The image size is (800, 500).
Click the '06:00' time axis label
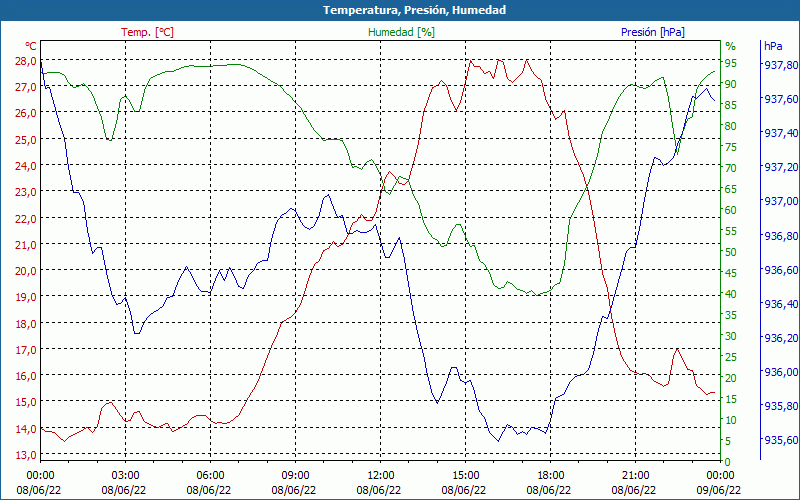click(210, 476)
